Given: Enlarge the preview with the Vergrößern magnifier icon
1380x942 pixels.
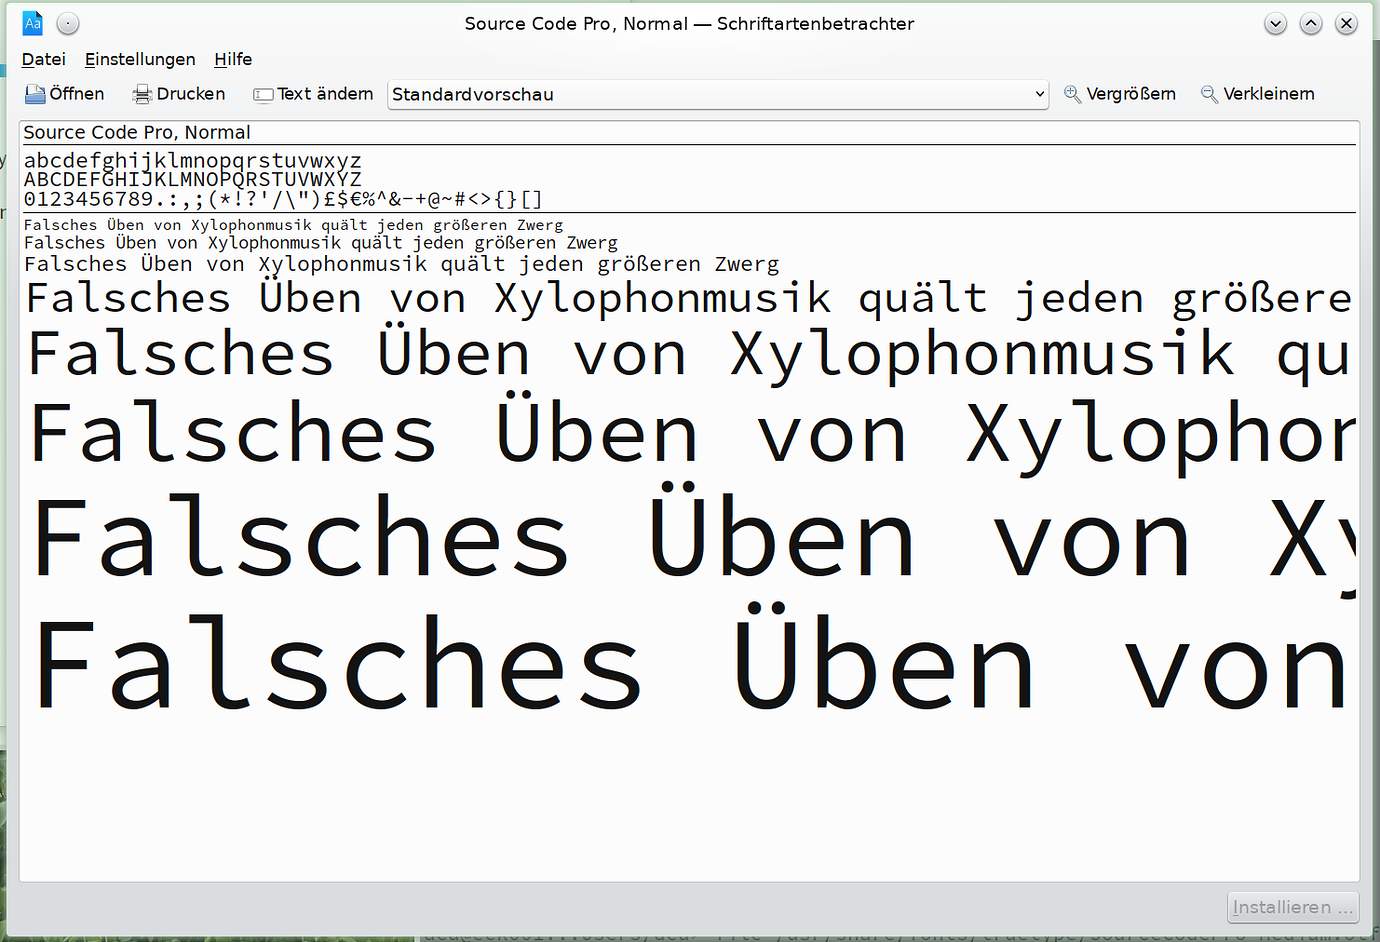Looking at the screenshot, I should (1073, 94).
